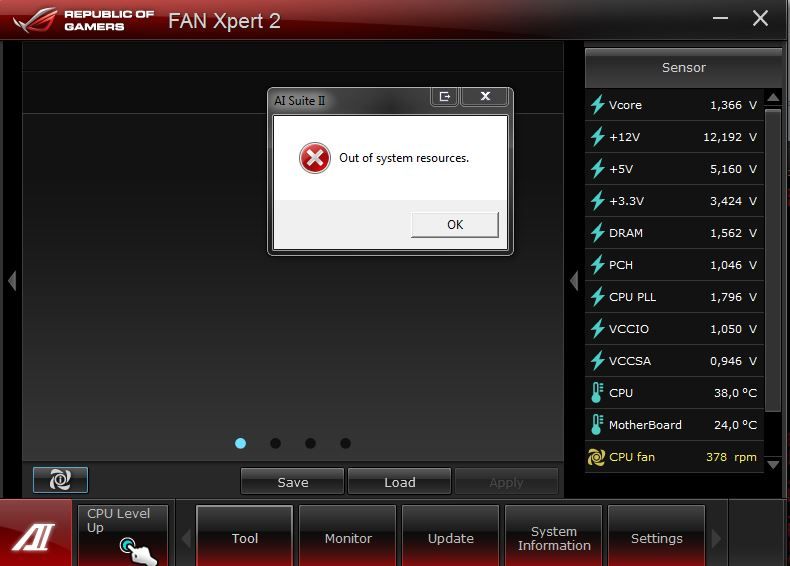
Task: Minimize the FAN Xpert 2 window
Action: point(720,19)
